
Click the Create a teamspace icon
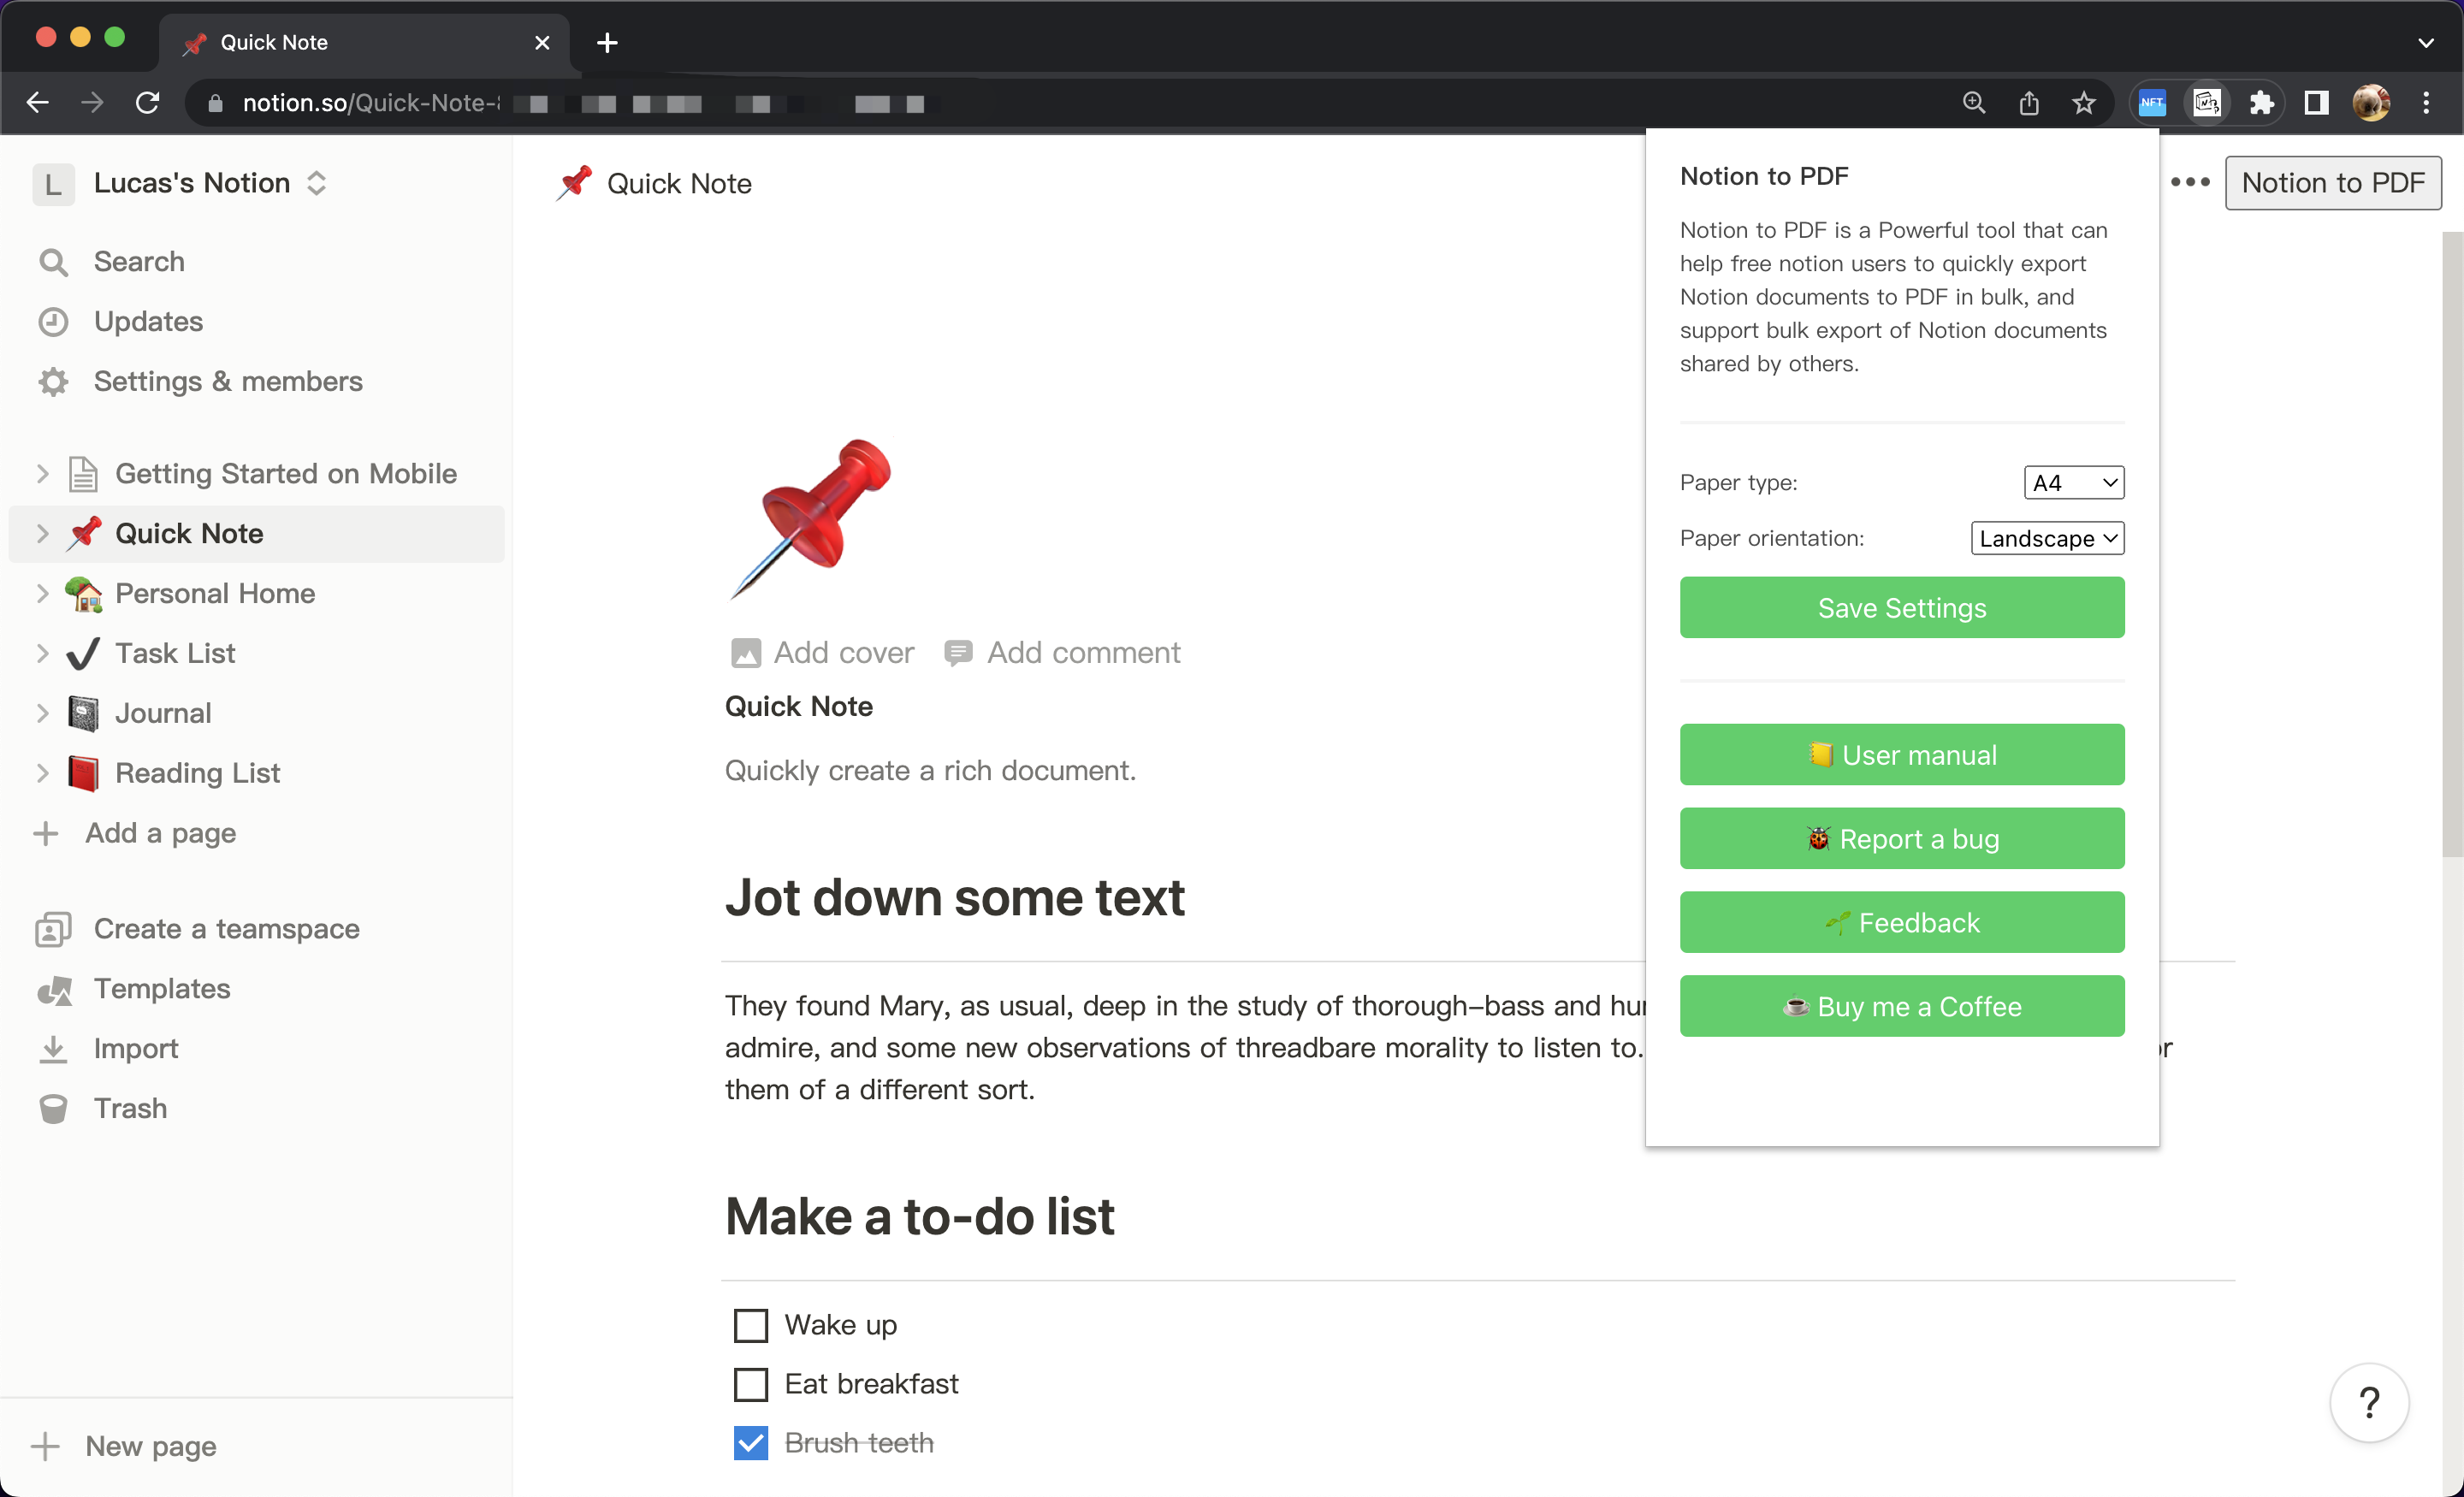click(x=53, y=929)
